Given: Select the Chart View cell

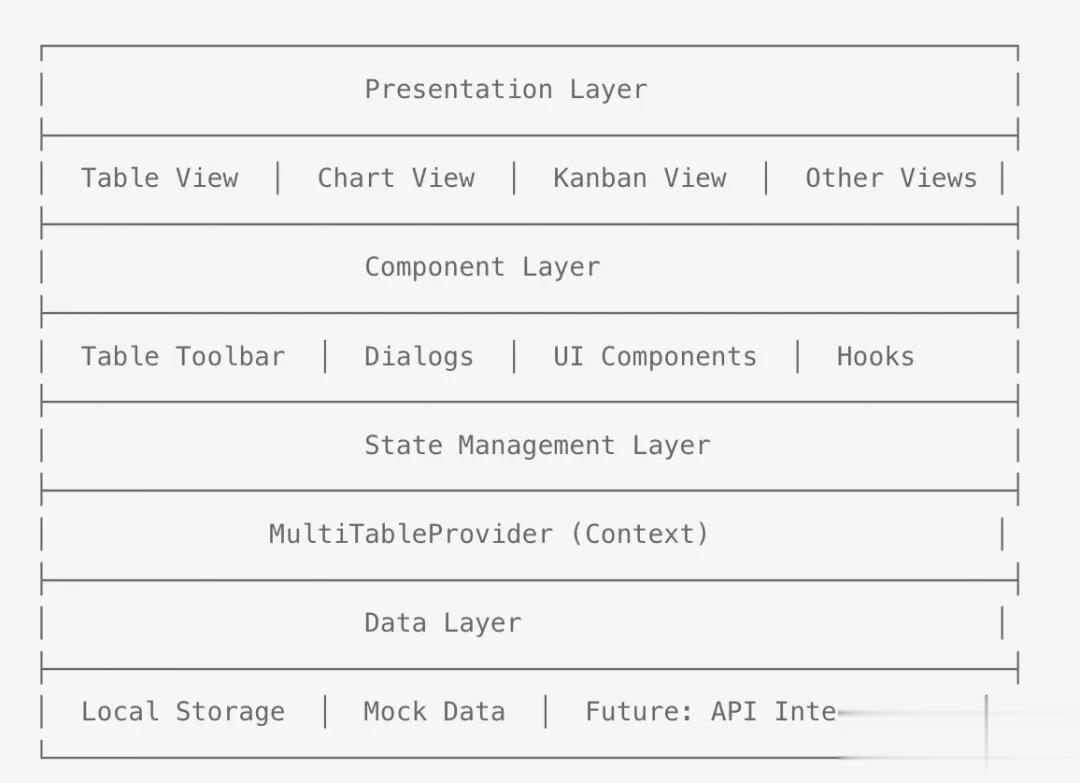Looking at the screenshot, I should [396, 178].
